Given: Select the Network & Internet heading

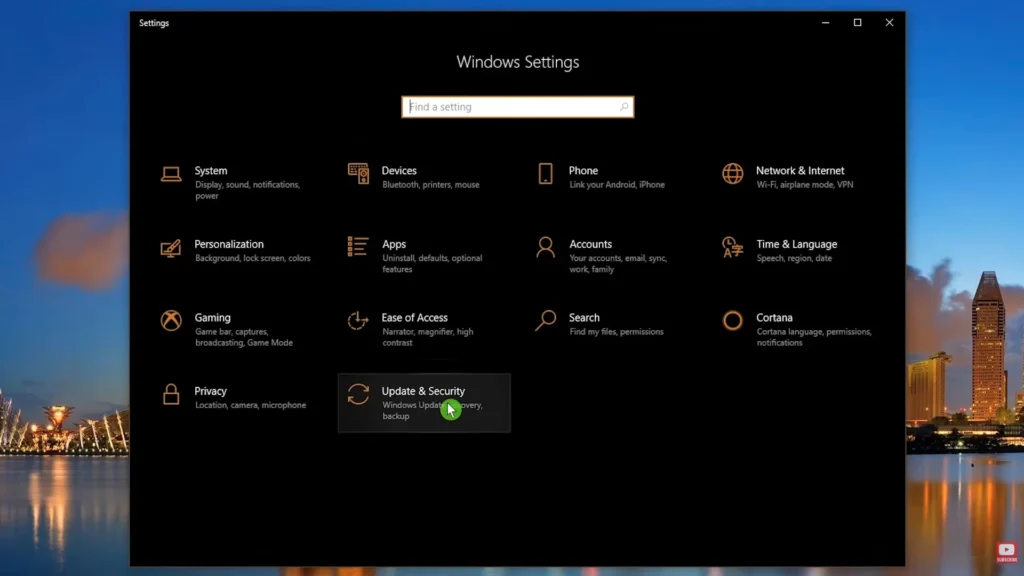Looking at the screenshot, I should pos(800,170).
